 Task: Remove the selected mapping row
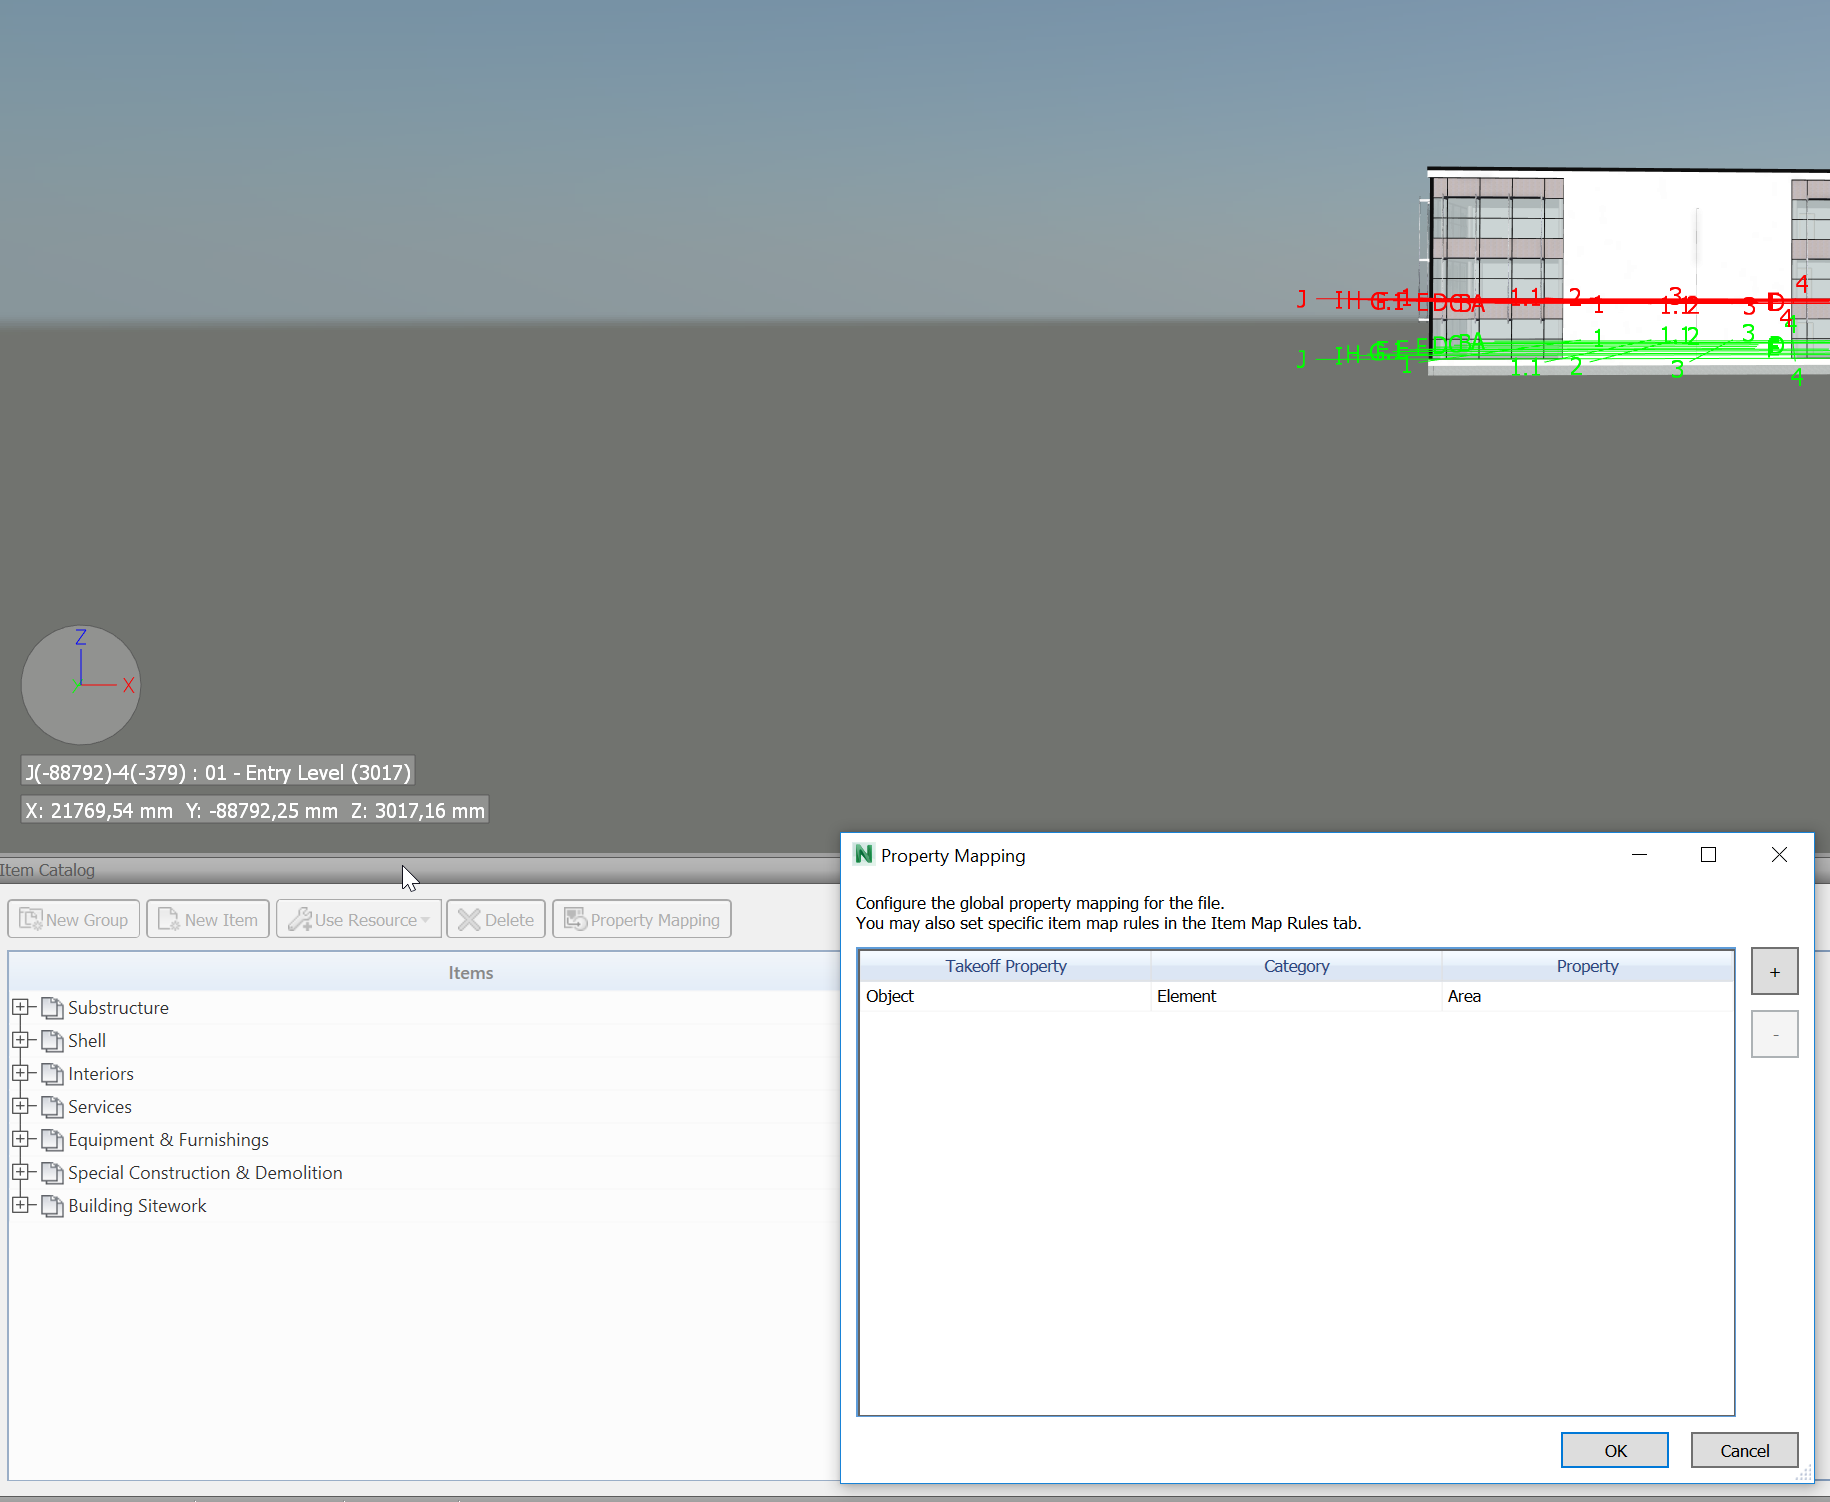(1773, 1033)
